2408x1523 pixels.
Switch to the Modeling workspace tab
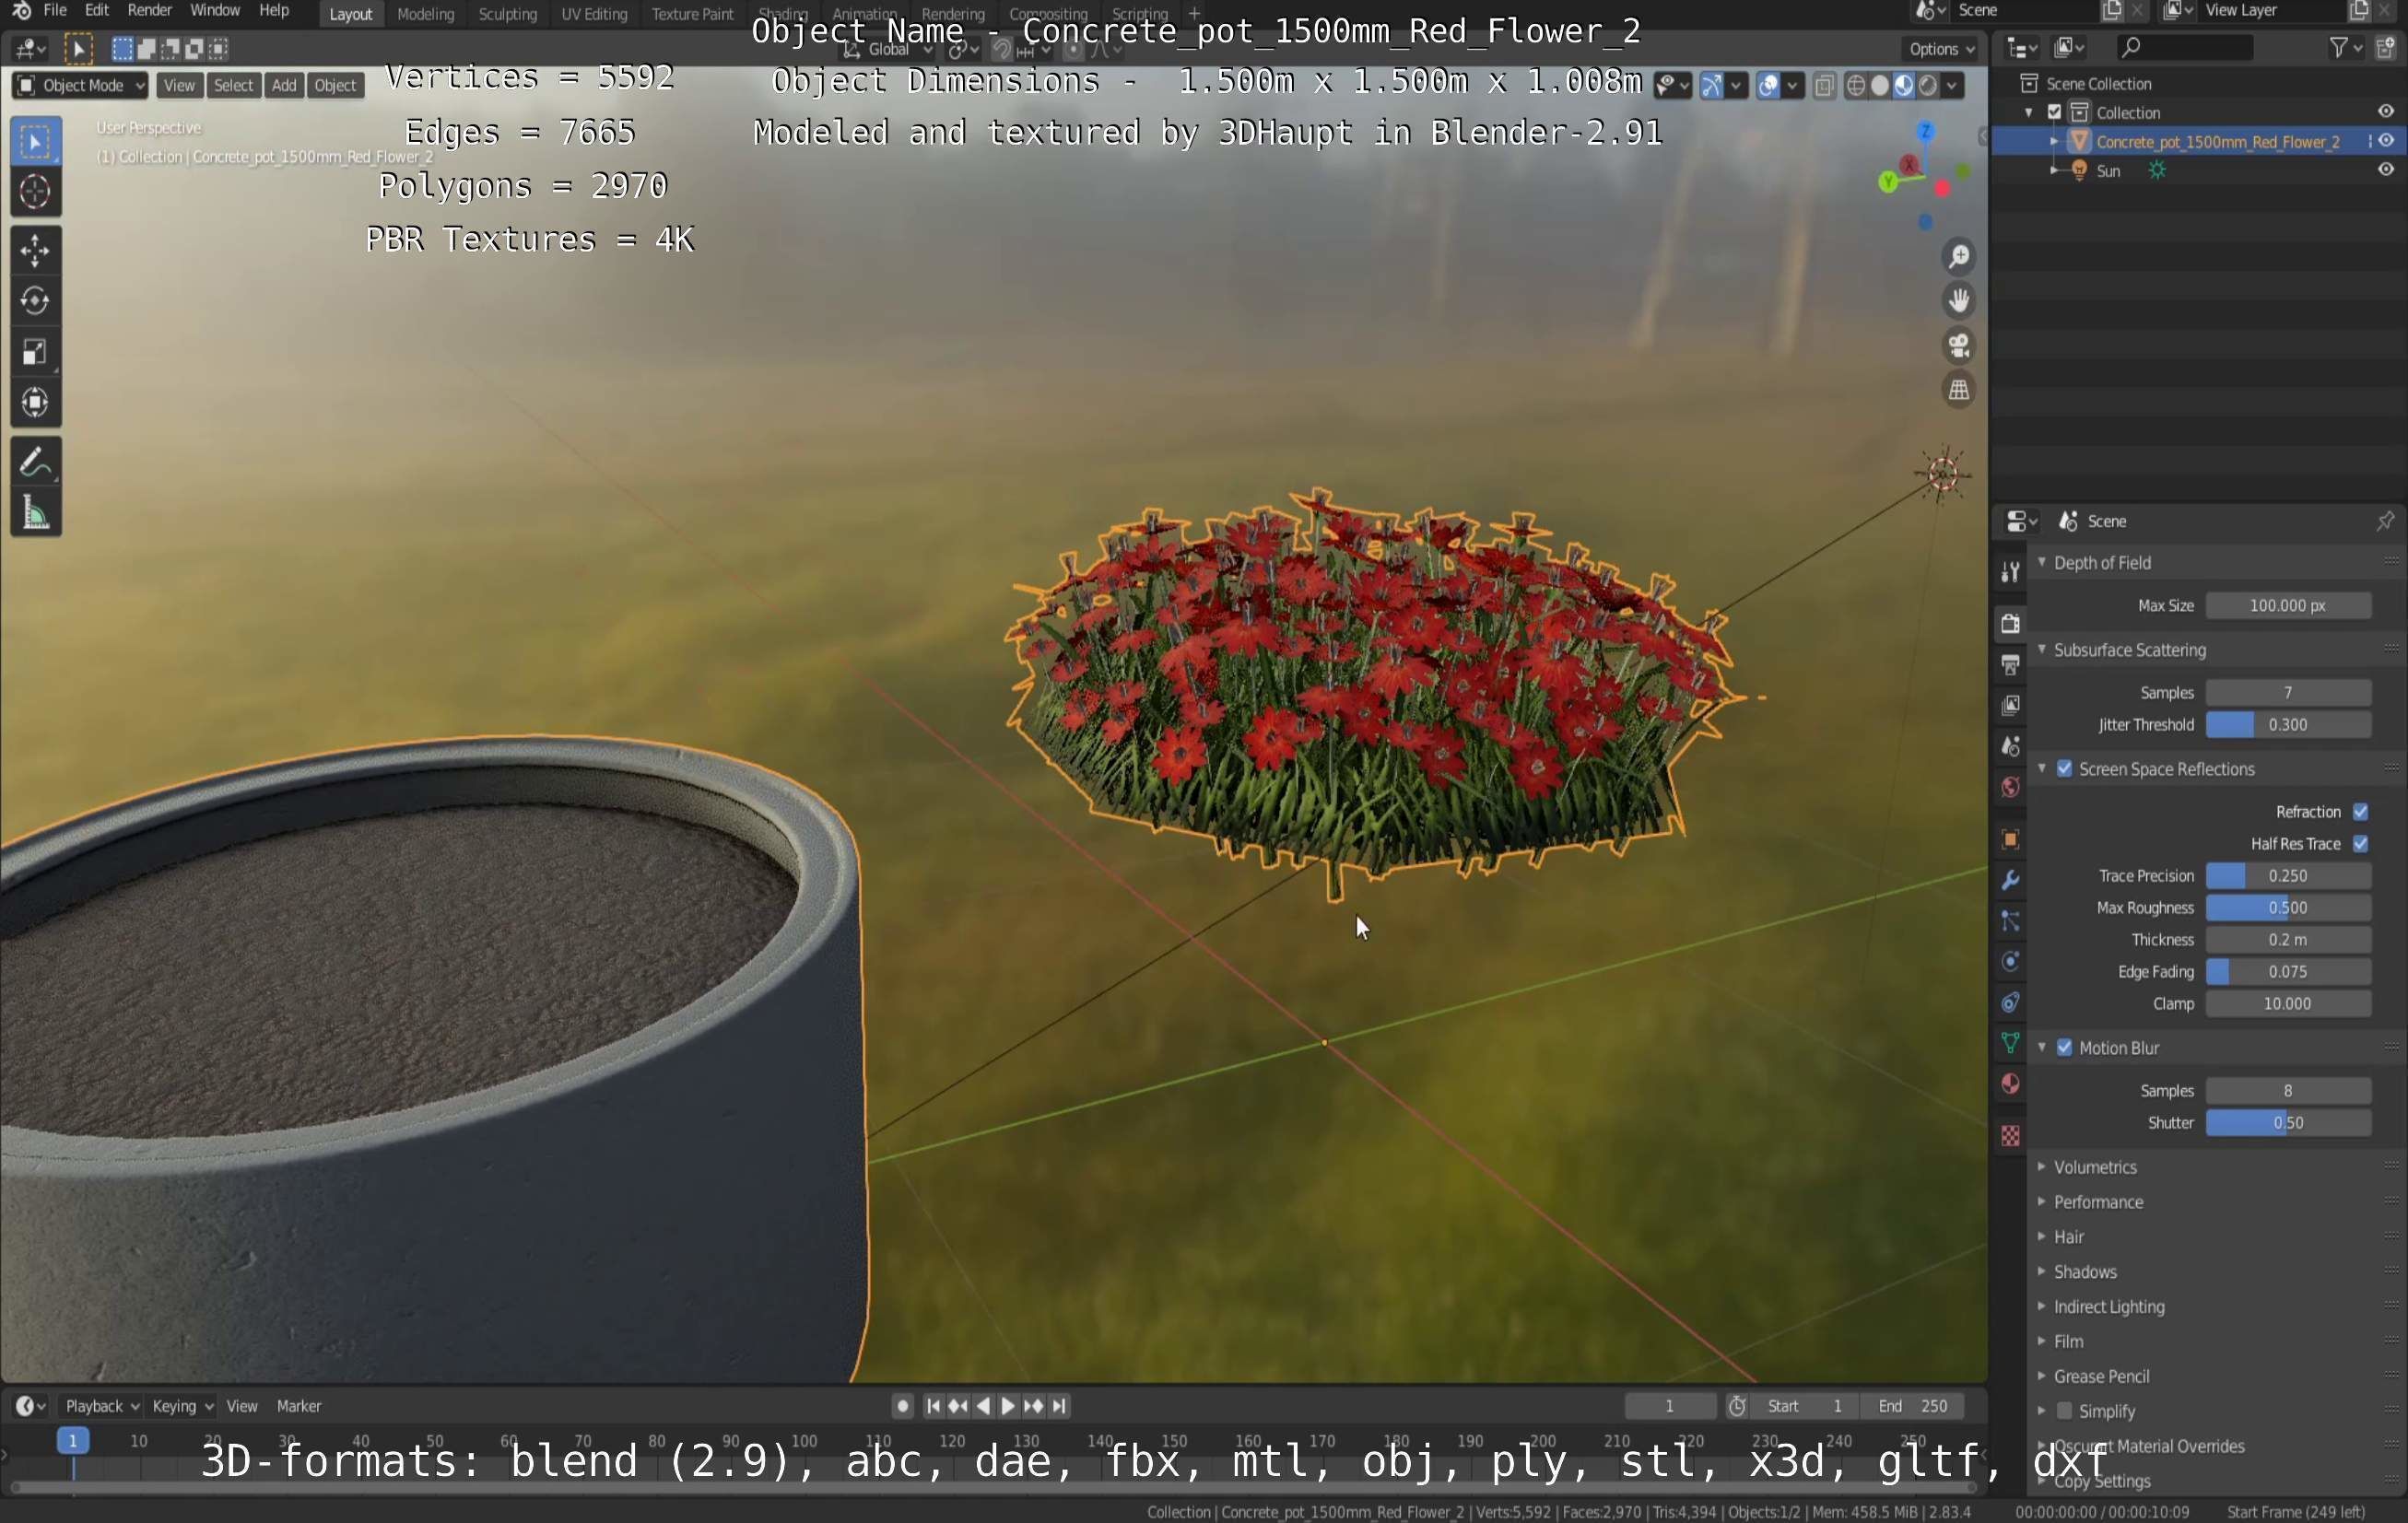coord(425,14)
